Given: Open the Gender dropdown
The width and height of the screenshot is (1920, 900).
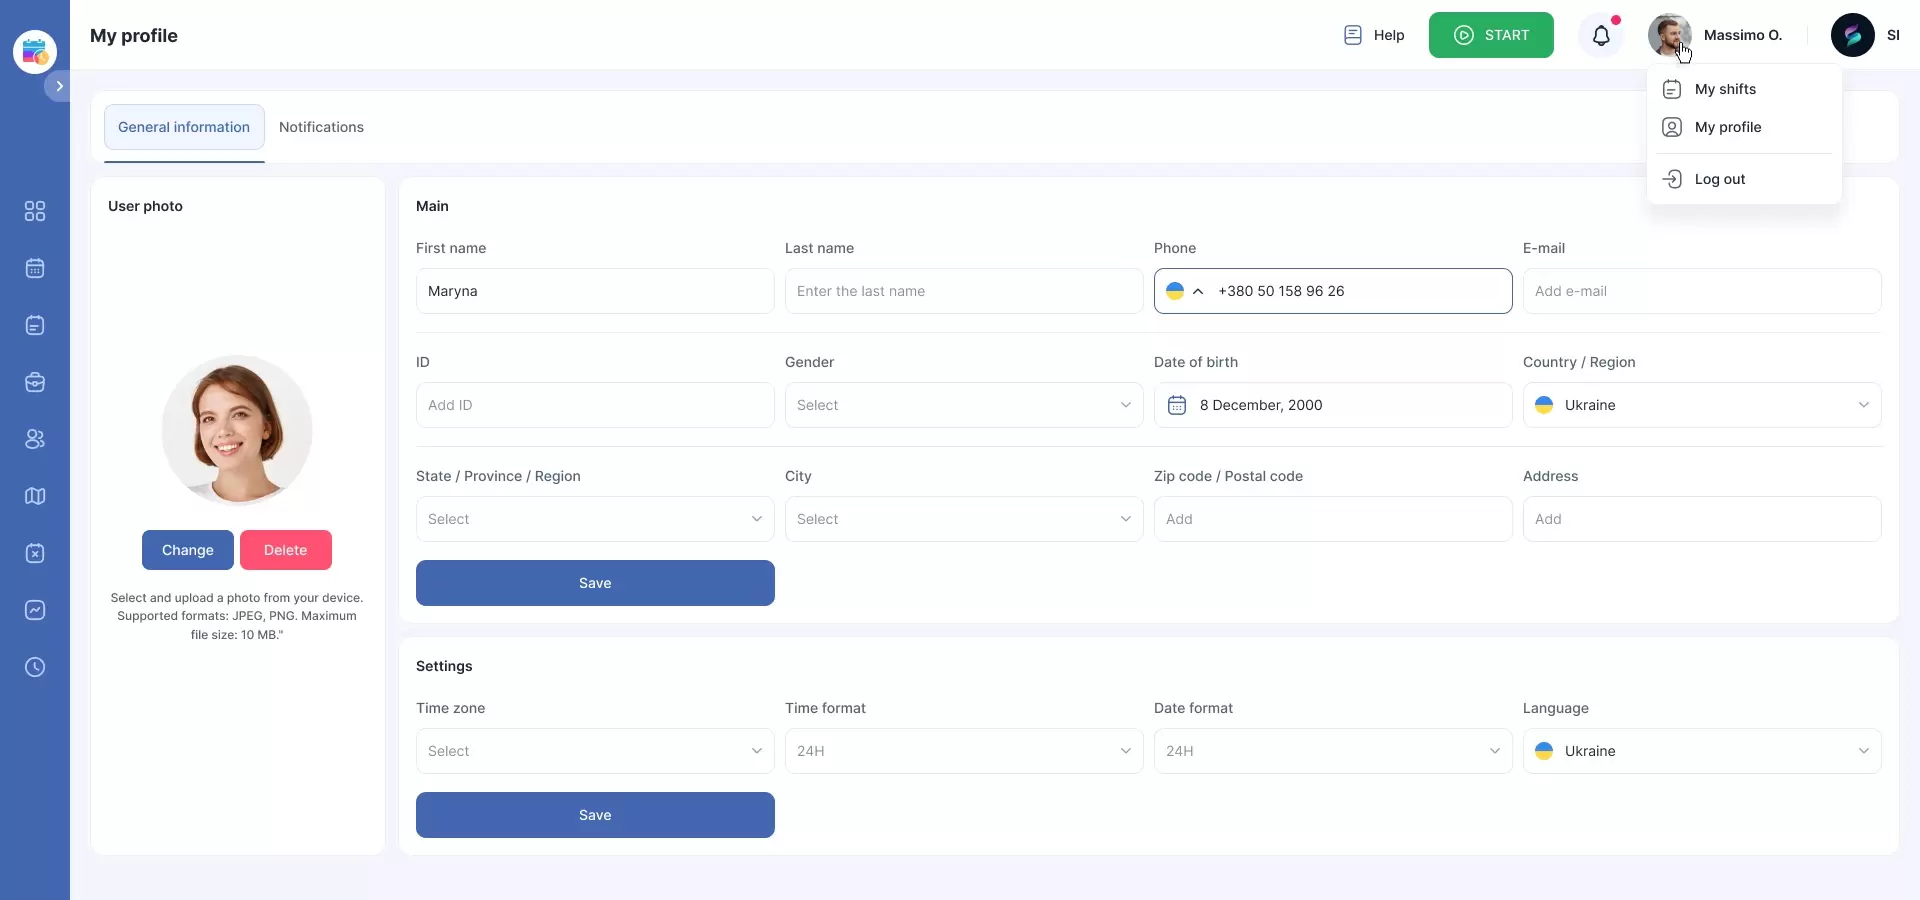Looking at the screenshot, I should tap(963, 405).
